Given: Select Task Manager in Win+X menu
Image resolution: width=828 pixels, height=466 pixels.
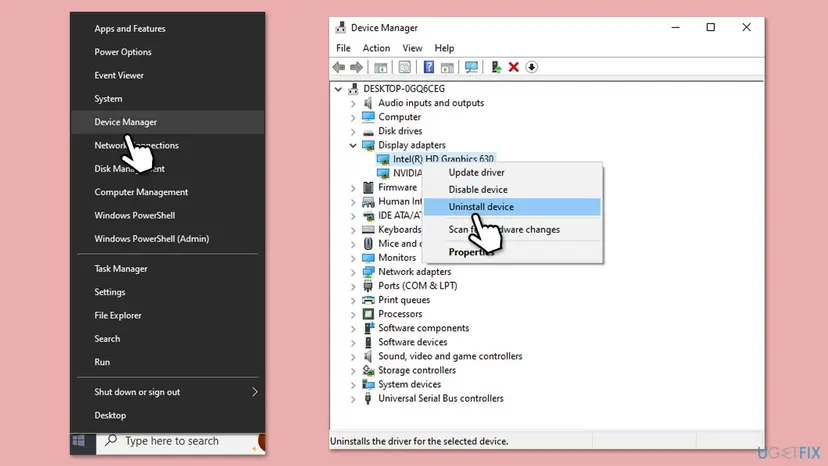Looking at the screenshot, I should click(168, 268).
